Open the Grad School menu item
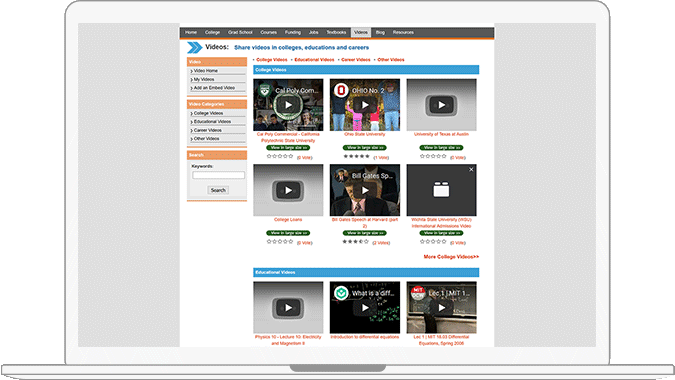The width and height of the screenshot is (675, 380). [240, 32]
